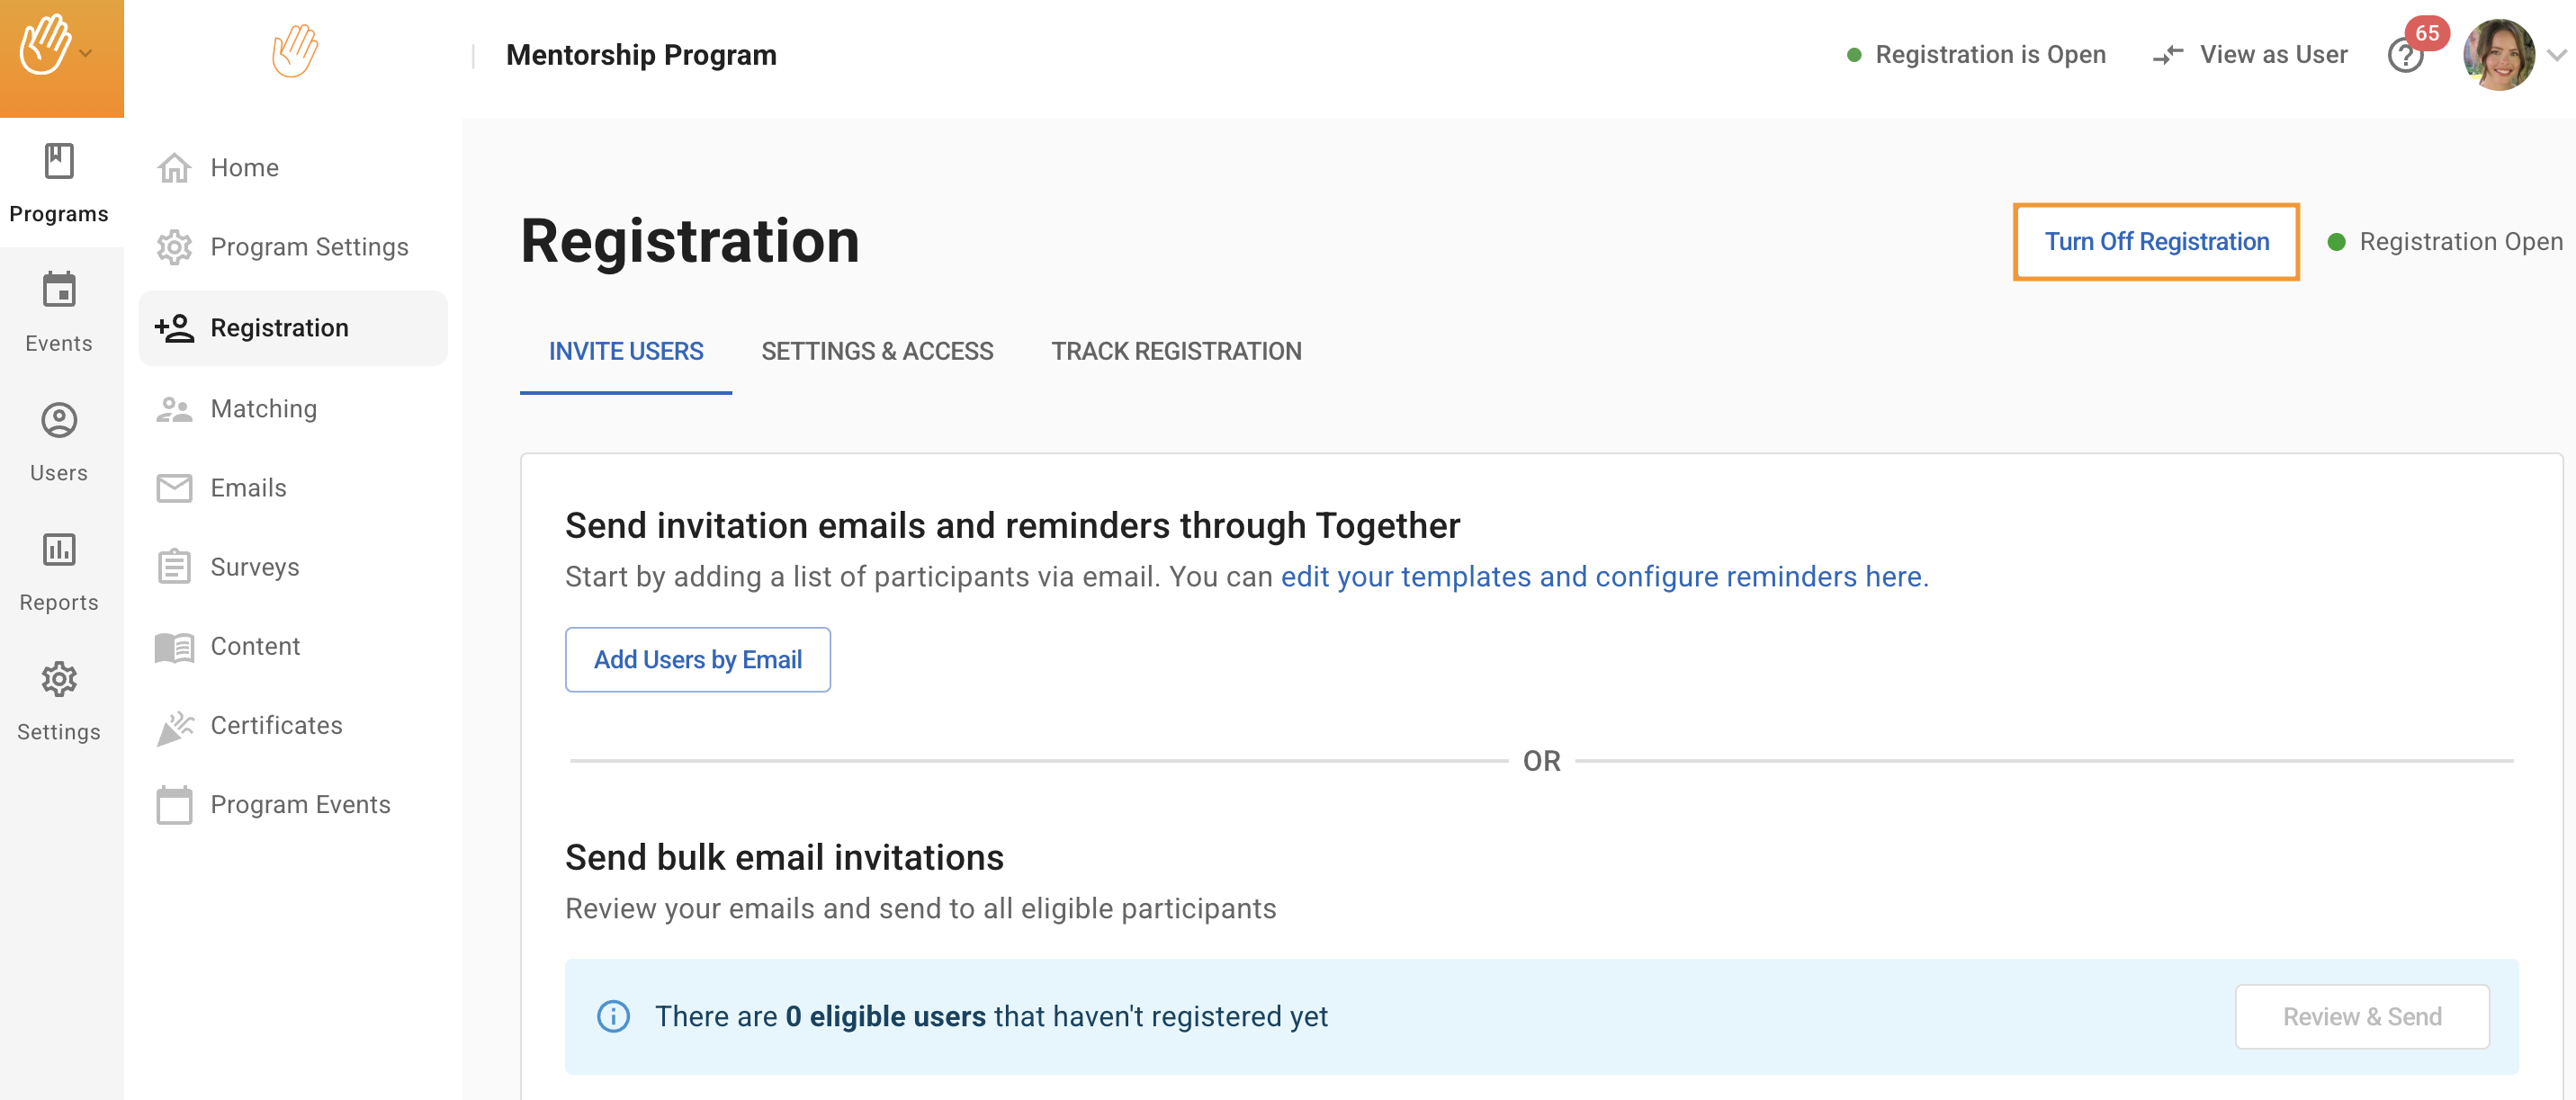Screen dimensions: 2576x1100
Task: Click Add Users by Email button
Action: click(698, 660)
